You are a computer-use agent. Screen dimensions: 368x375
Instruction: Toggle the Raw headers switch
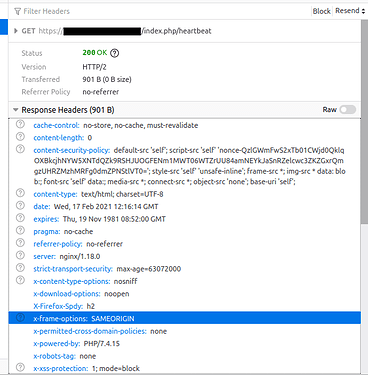click(348, 110)
